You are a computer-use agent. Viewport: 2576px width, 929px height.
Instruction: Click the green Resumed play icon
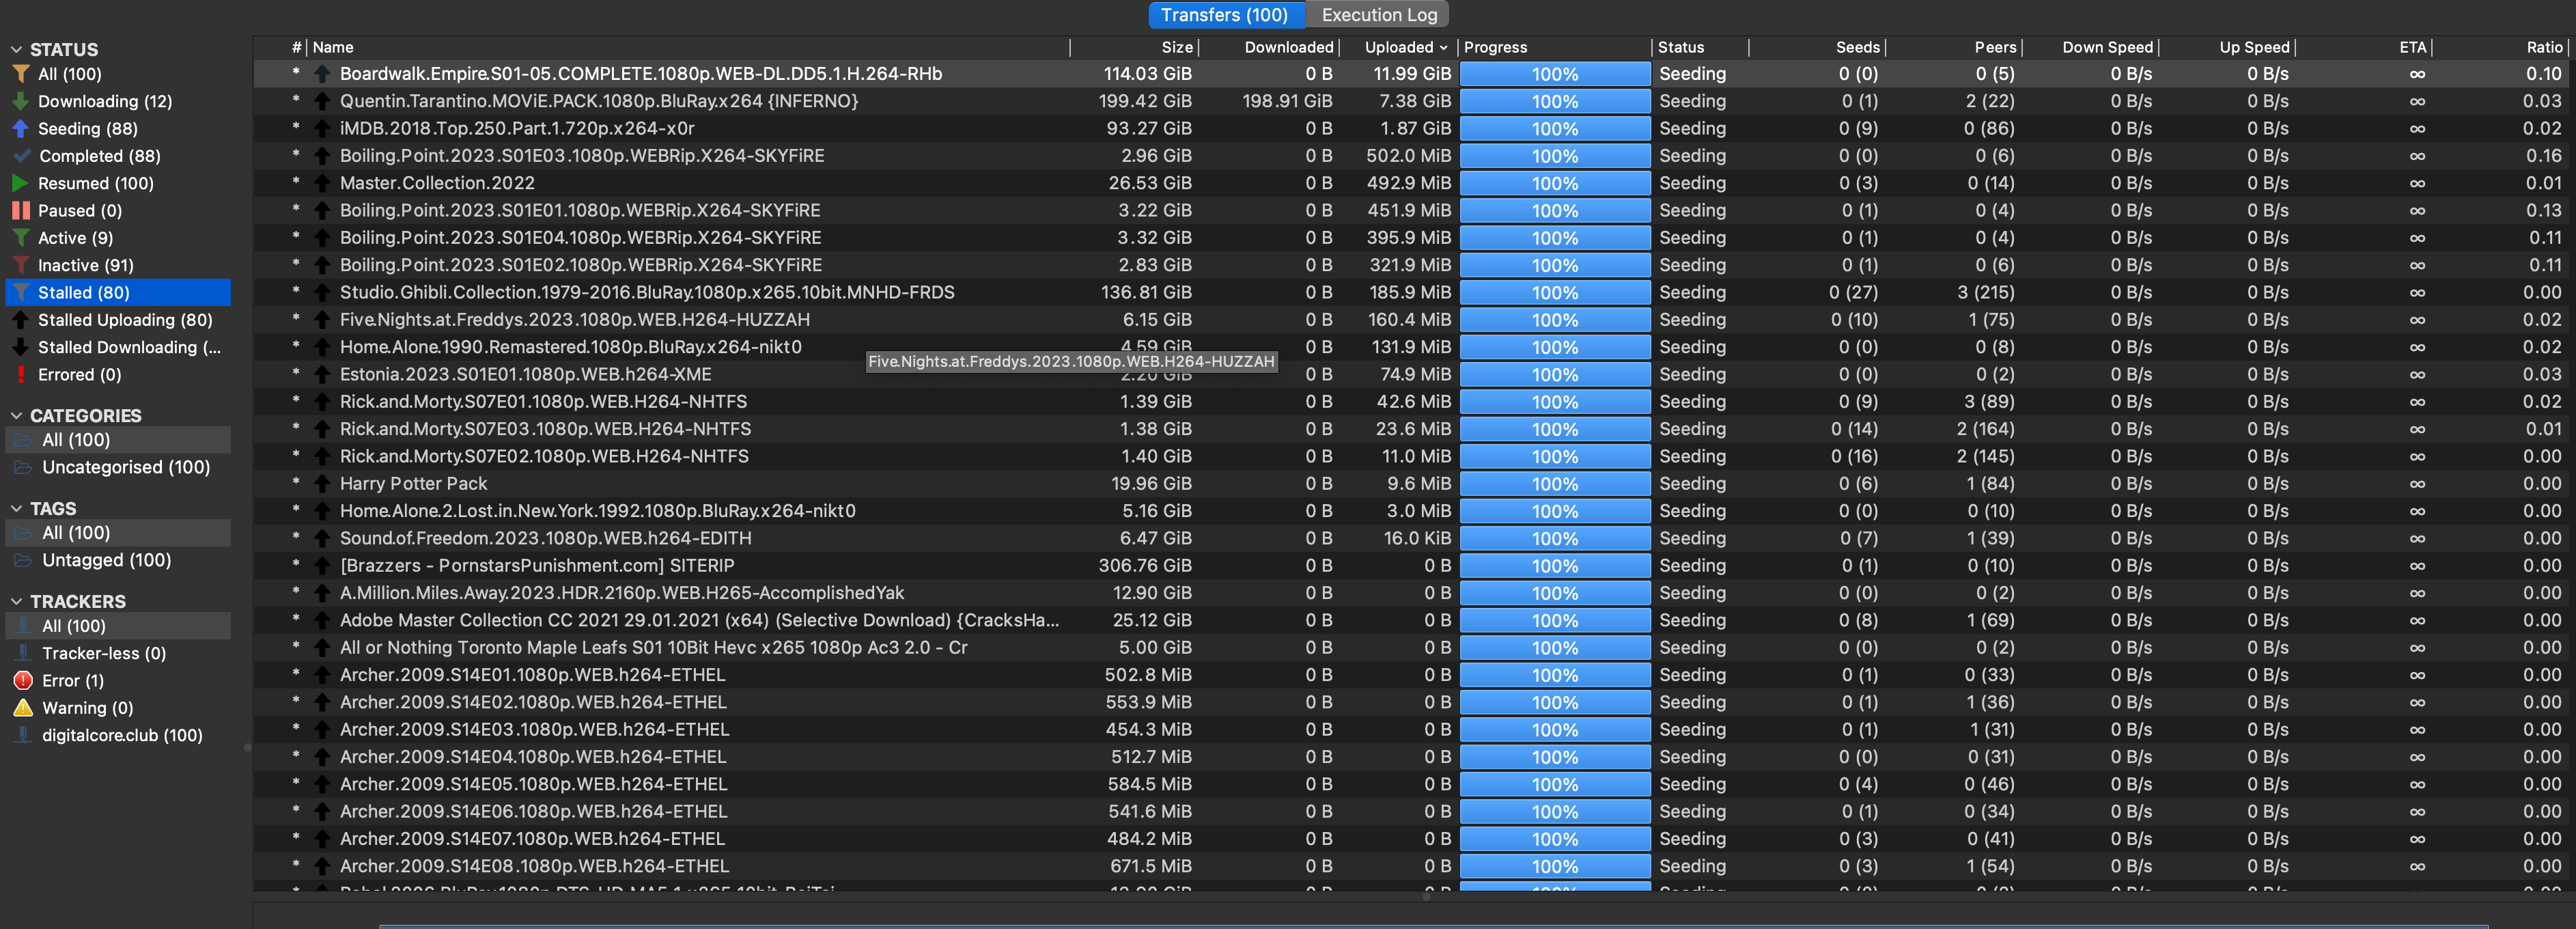(x=20, y=183)
